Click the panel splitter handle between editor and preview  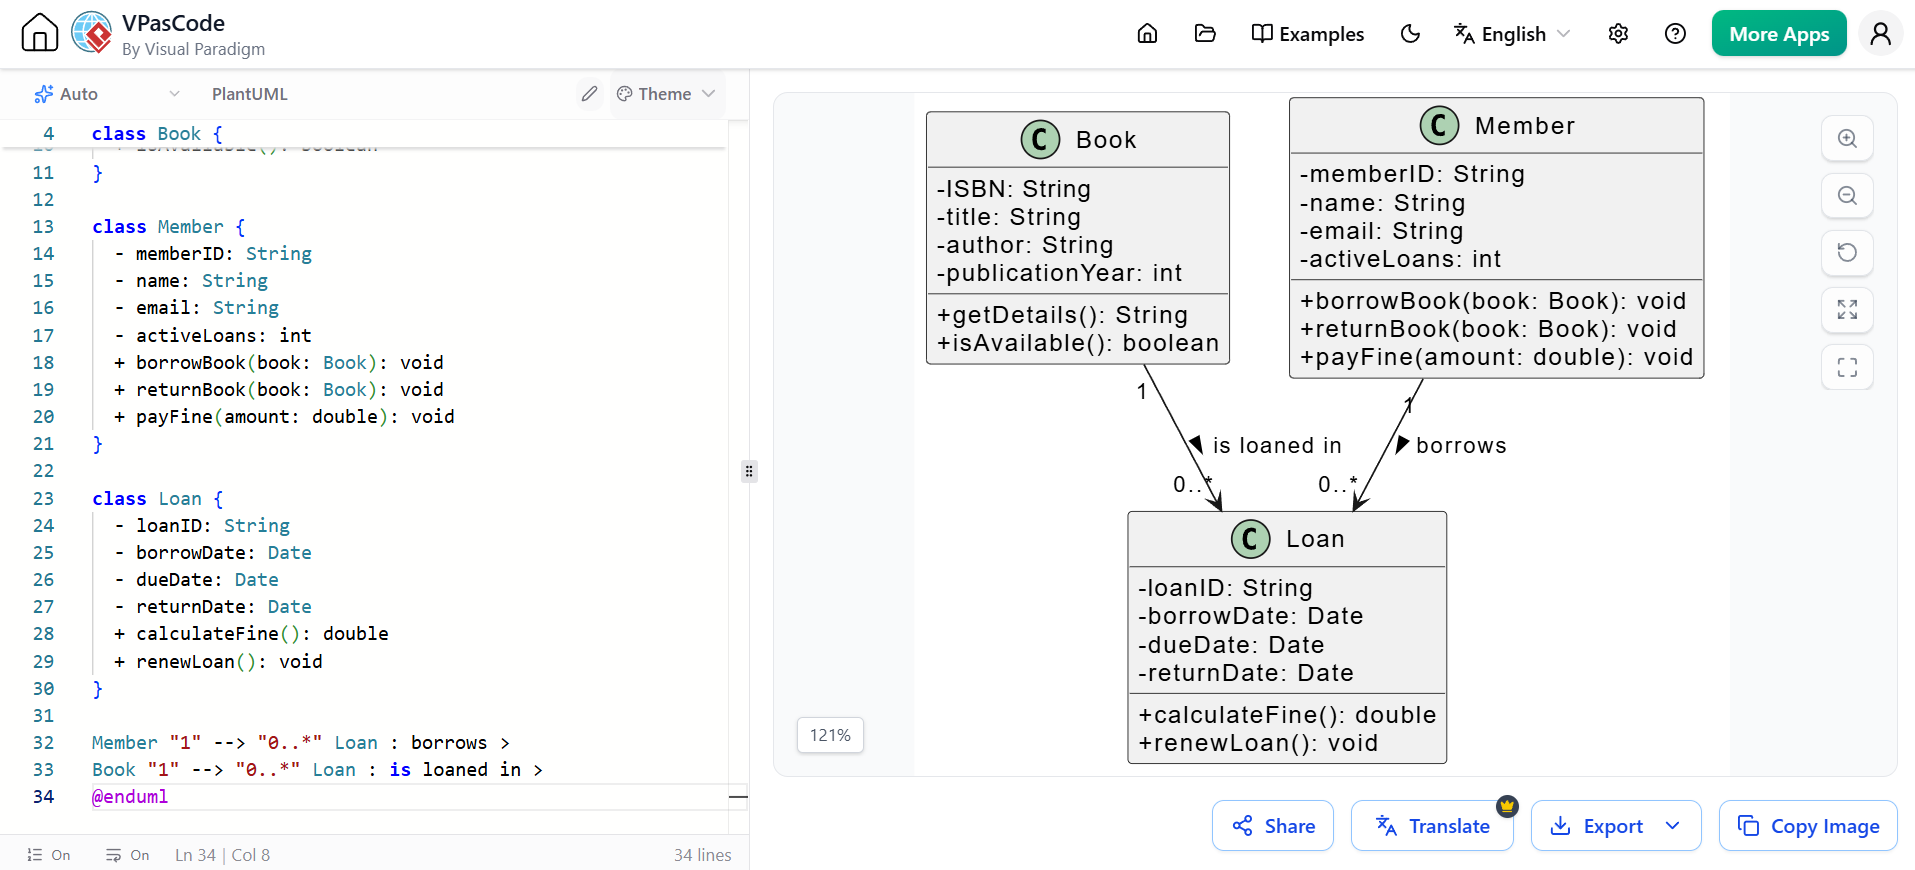[x=749, y=471]
